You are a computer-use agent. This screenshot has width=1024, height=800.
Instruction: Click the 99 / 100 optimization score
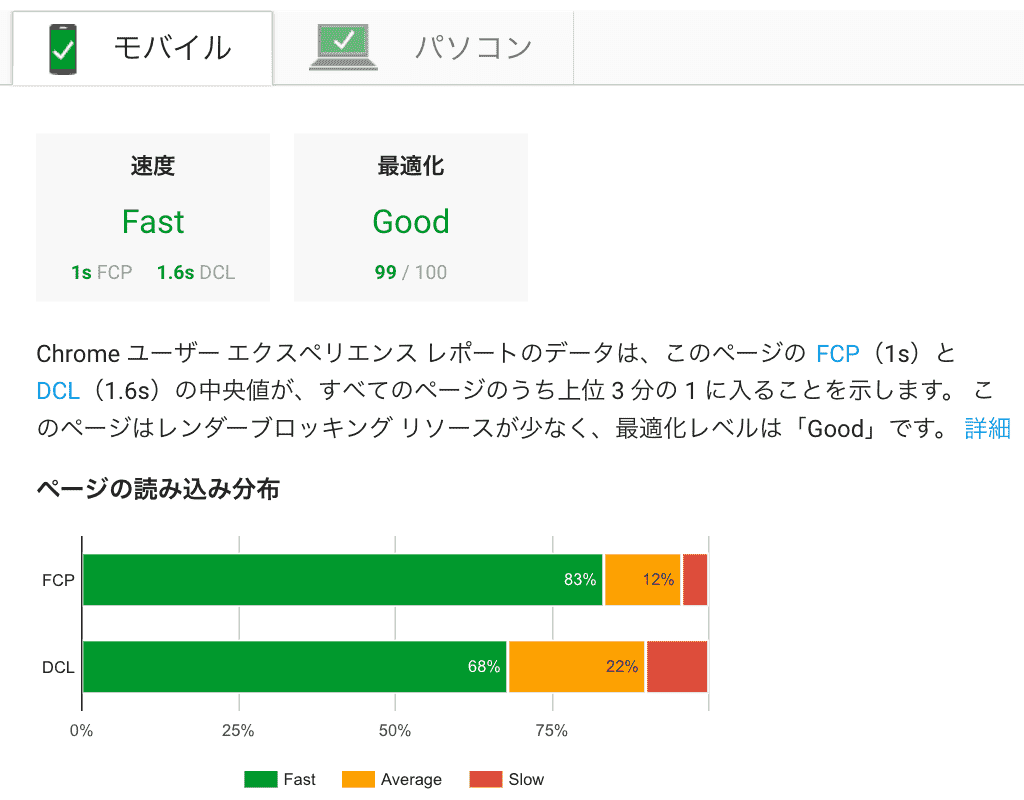pyautogui.click(x=411, y=272)
